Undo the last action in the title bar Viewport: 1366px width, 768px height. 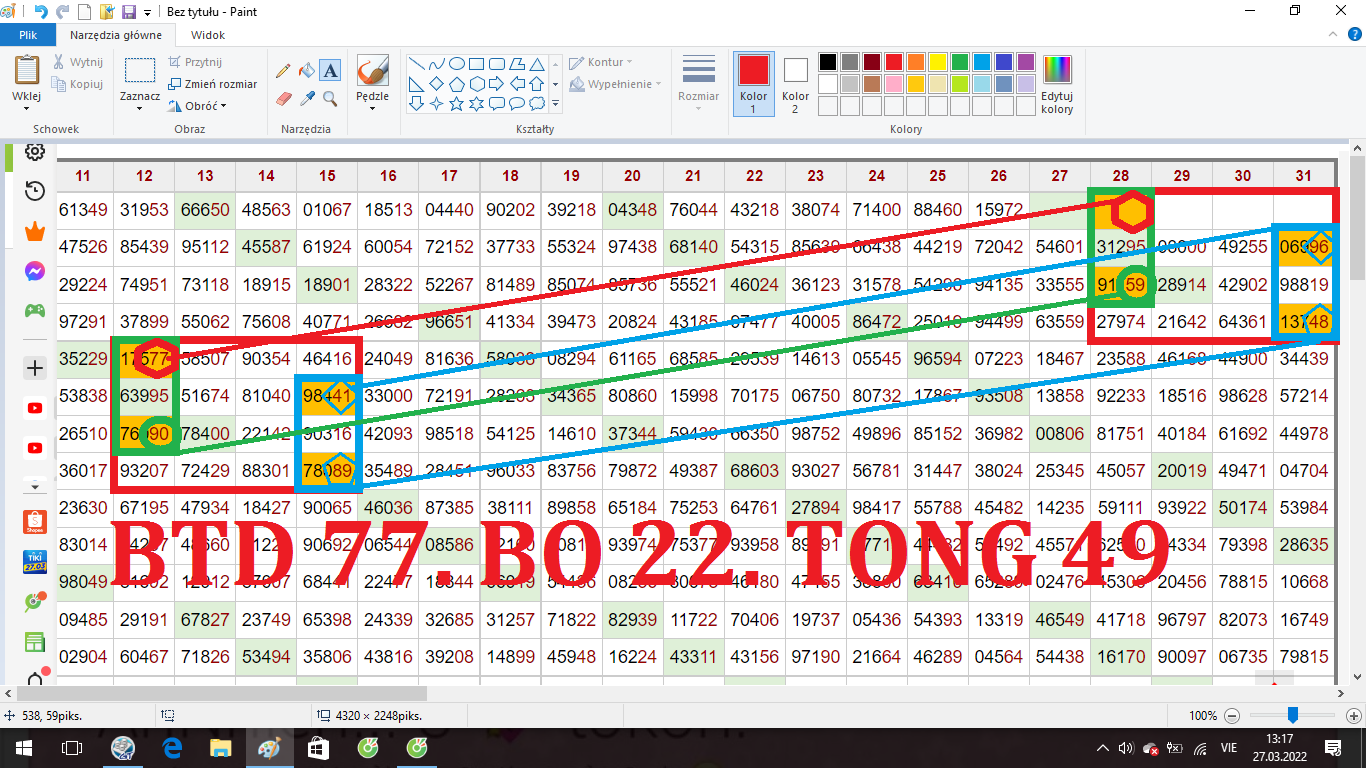[x=41, y=12]
